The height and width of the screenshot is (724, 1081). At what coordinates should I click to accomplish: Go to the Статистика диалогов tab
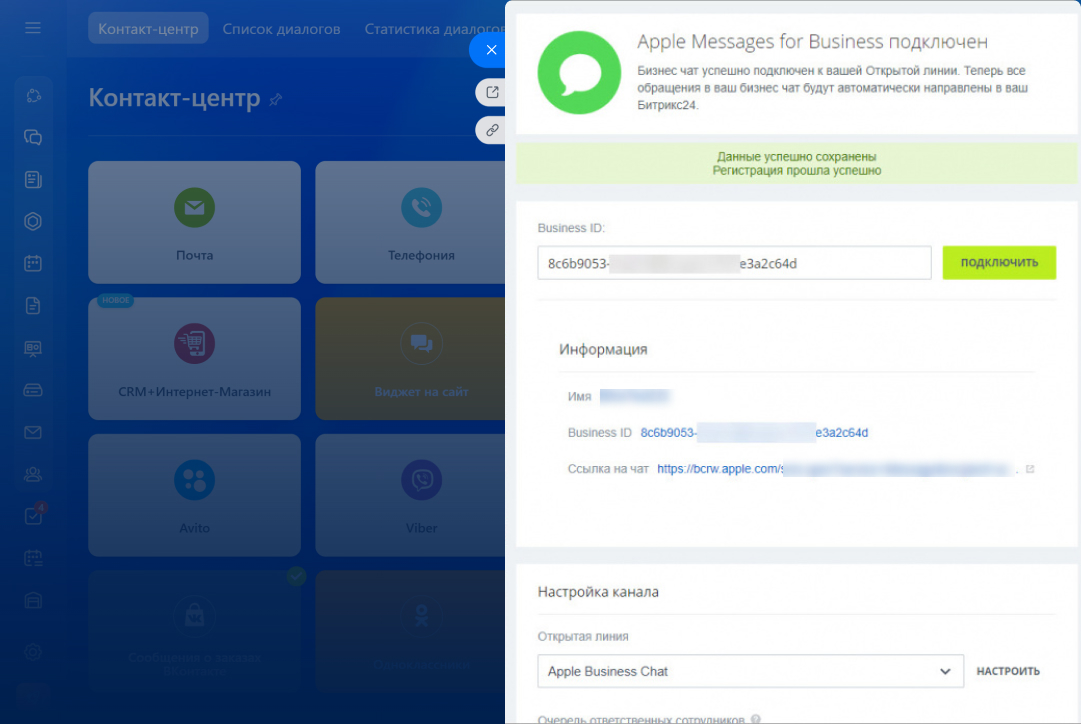[x=432, y=29]
